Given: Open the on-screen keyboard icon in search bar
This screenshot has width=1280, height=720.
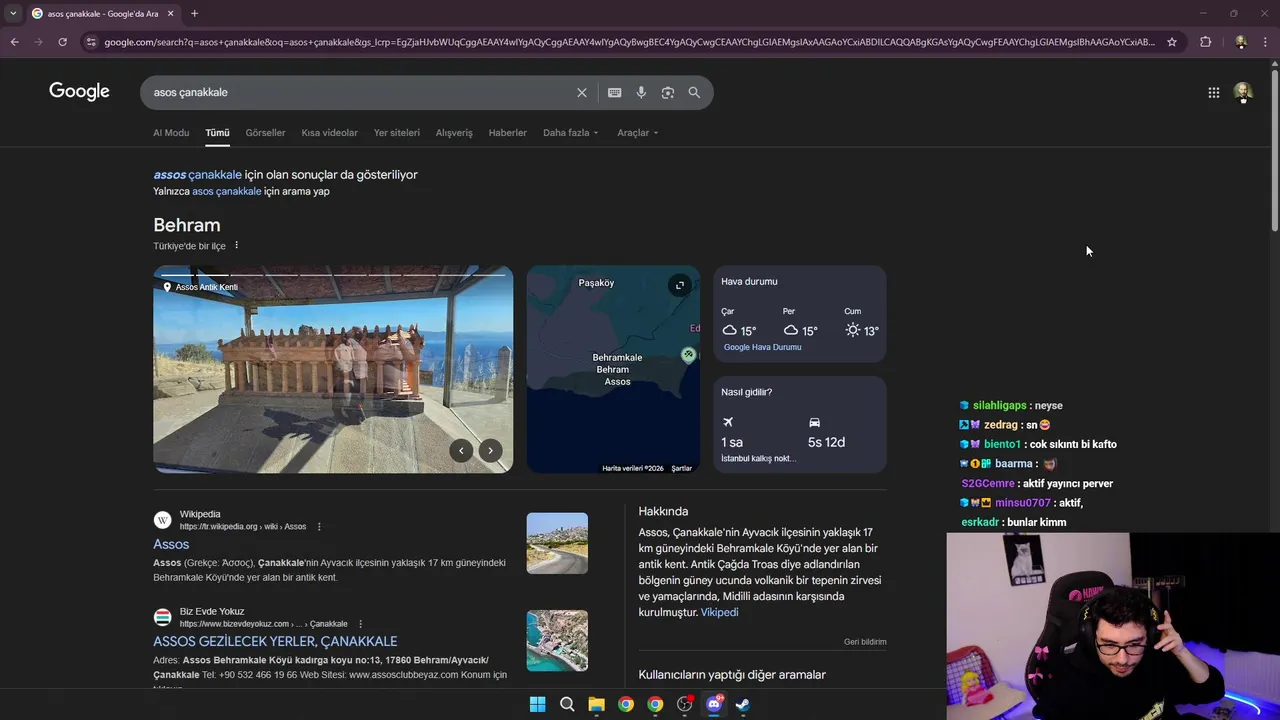Looking at the screenshot, I should click(x=614, y=92).
